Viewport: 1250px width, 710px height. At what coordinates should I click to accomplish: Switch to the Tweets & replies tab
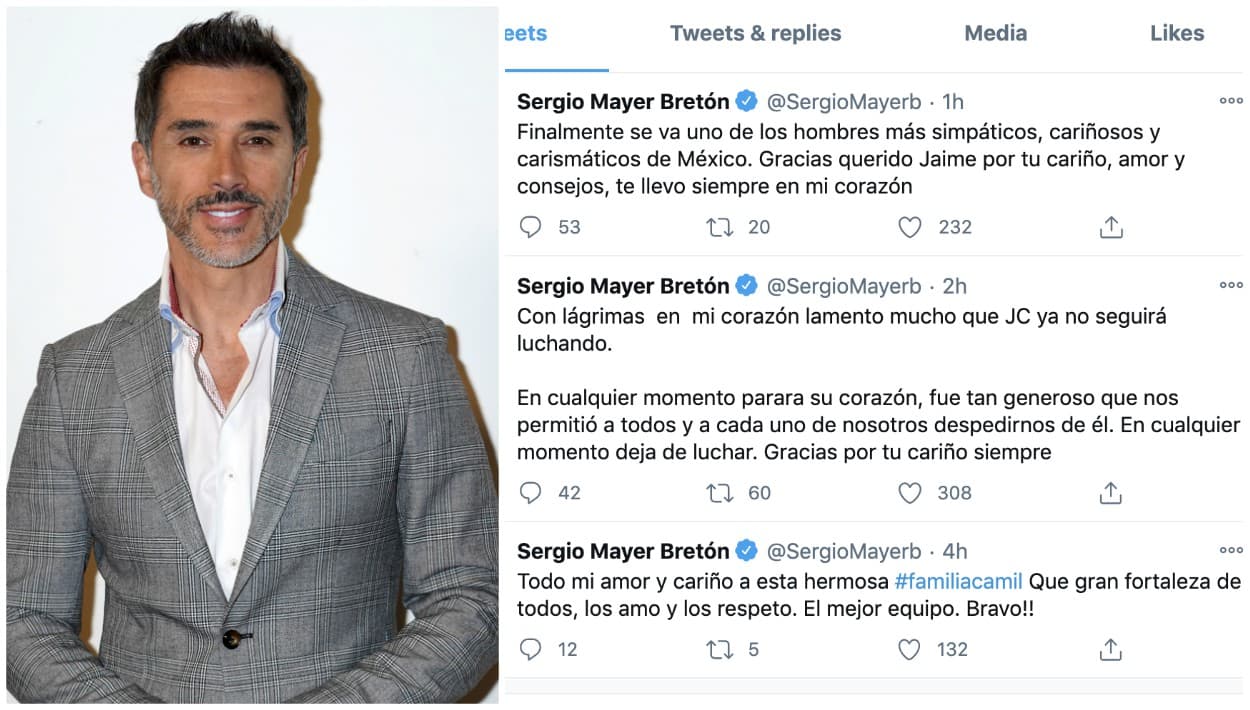tap(755, 33)
